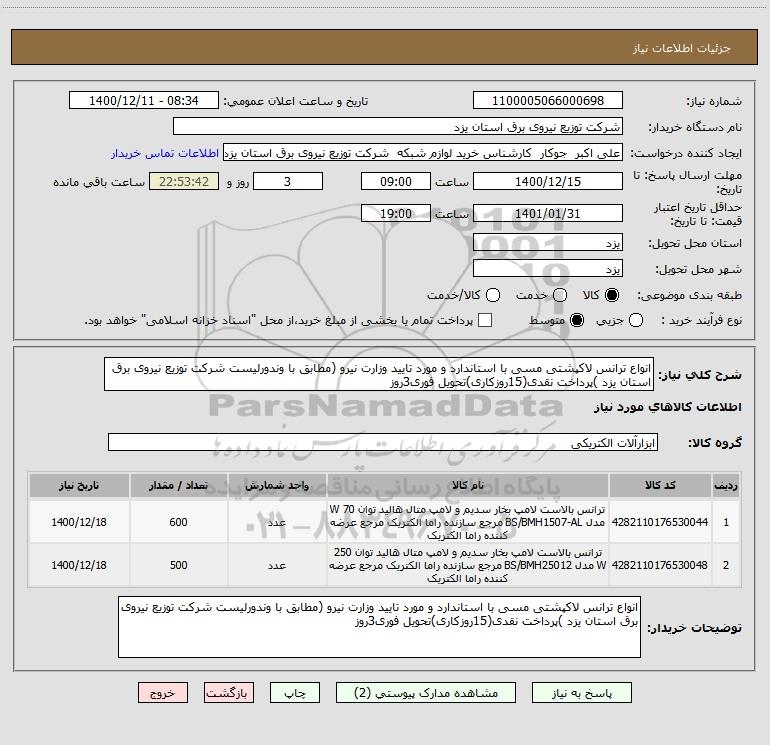Image resolution: width=770 pixels, height=745 pixels.
Task: Click item name with model BS/BMH25012
Action: 468,565
